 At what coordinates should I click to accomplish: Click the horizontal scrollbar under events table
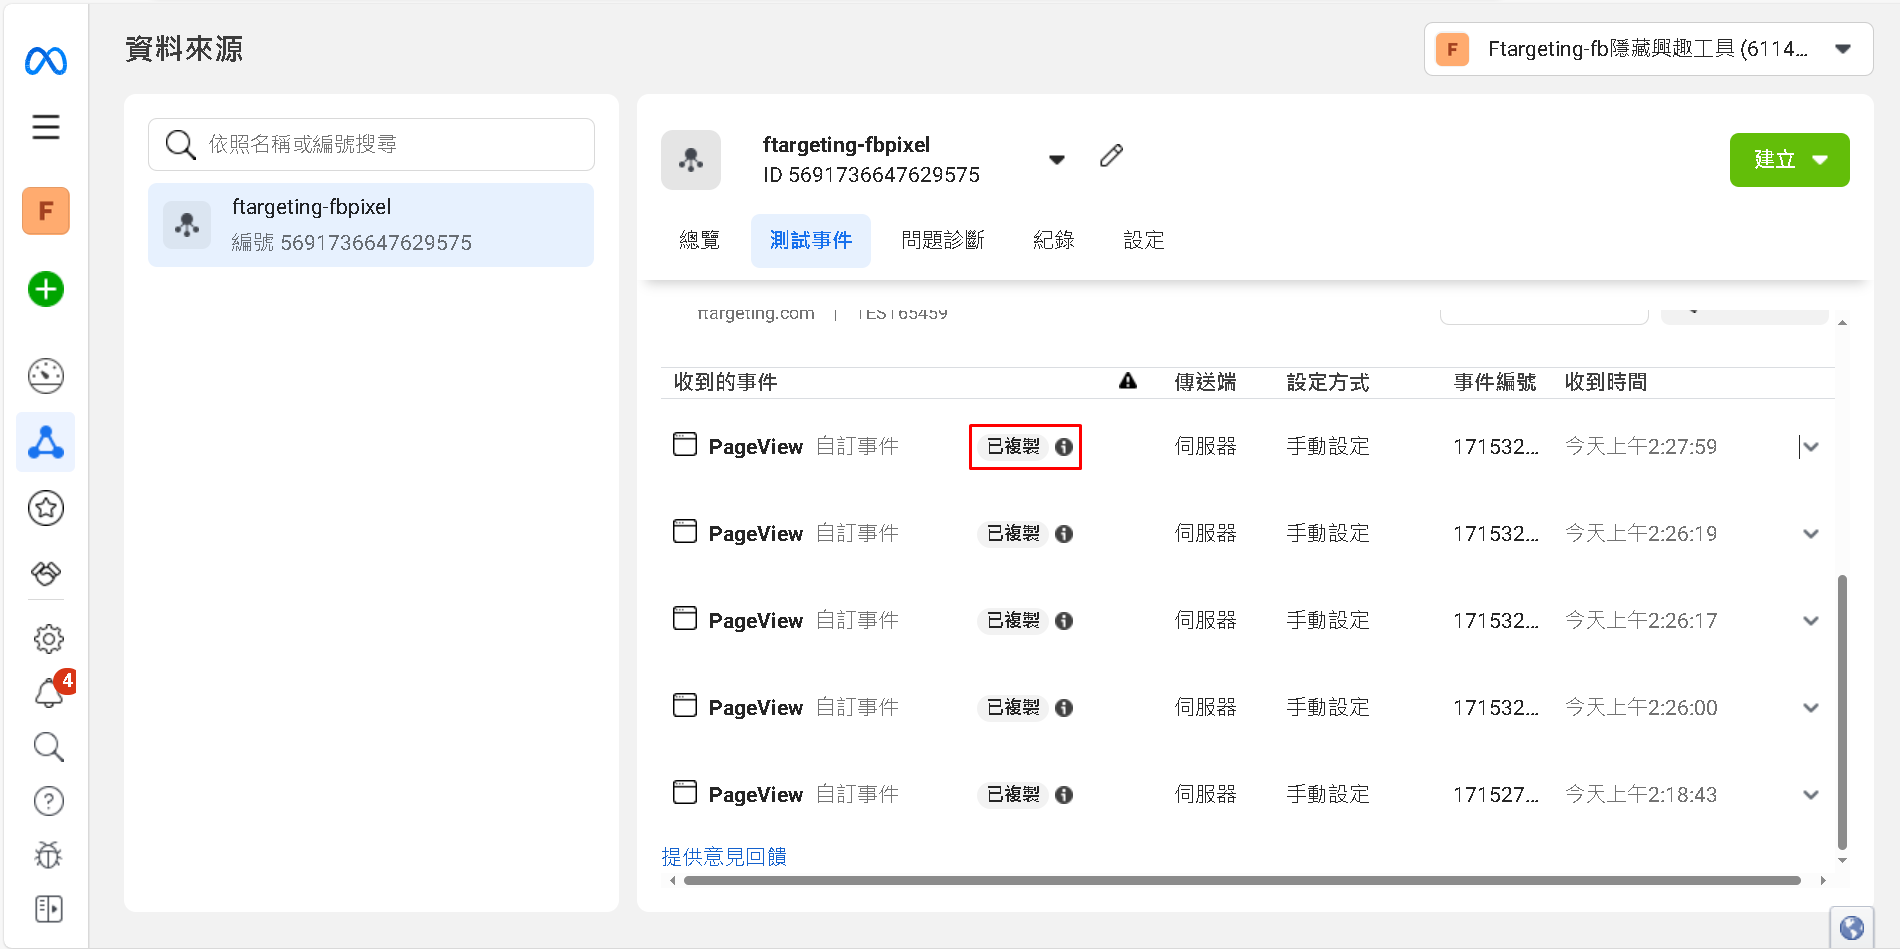coord(1242,881)
